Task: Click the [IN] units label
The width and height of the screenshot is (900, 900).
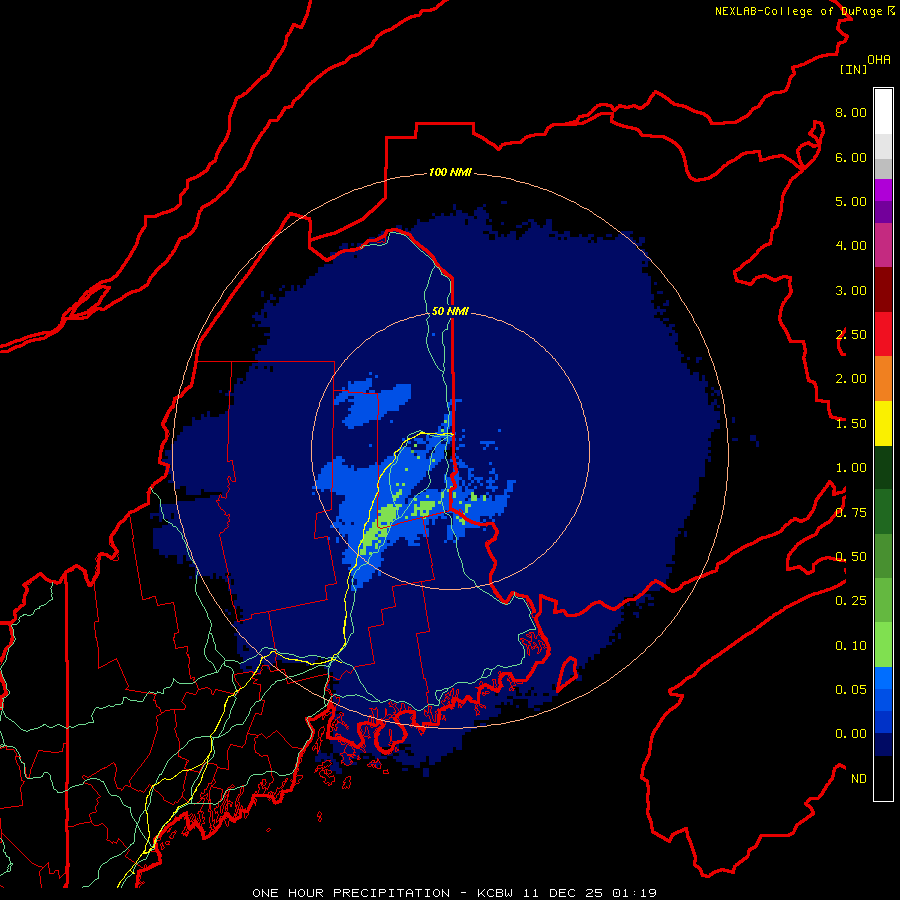Action: point(853,69)
